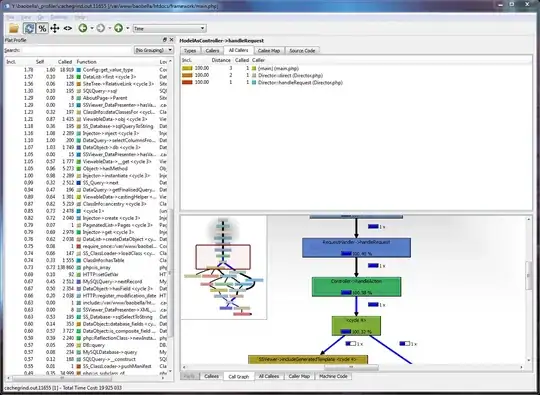Open back history dropdown arrow
540x395 pixels.
[92, 28]
